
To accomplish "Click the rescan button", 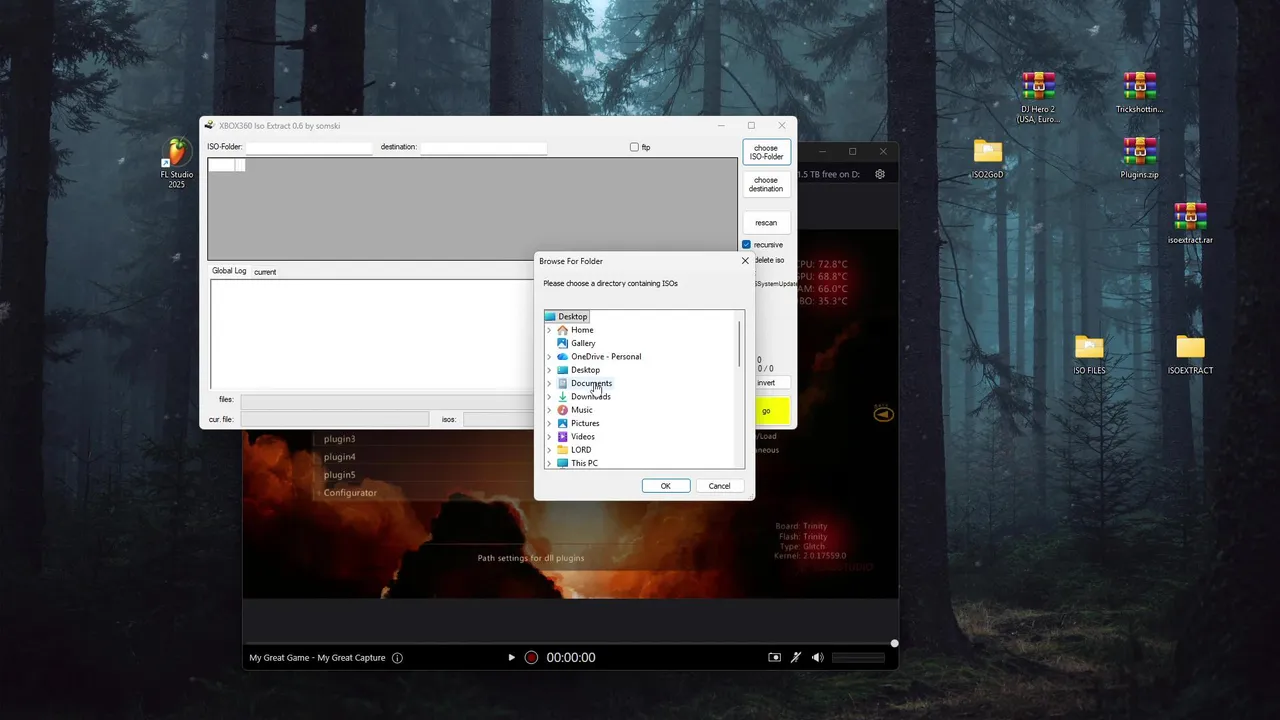I will tap(766, 223).
